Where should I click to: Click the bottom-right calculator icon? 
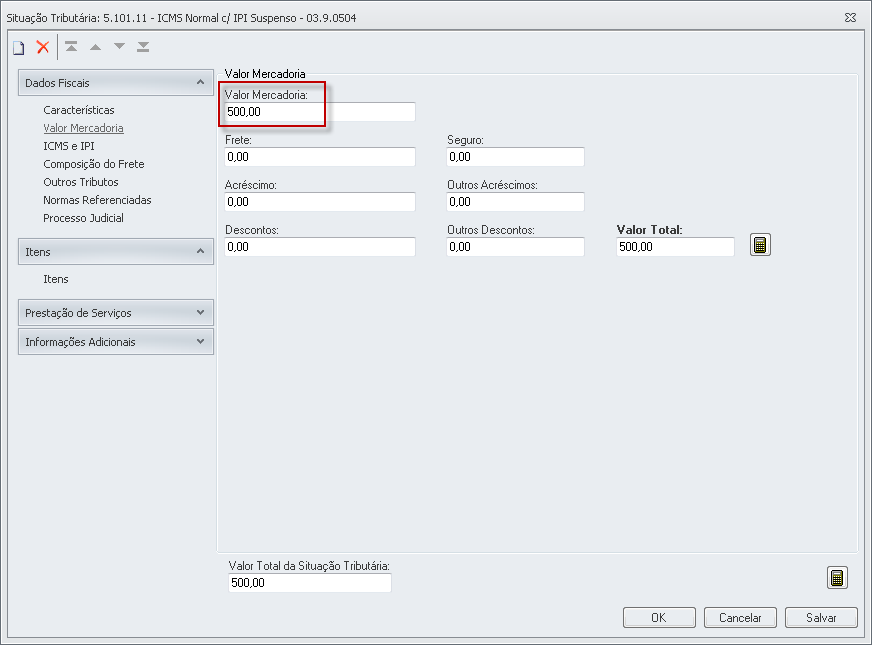837,577
